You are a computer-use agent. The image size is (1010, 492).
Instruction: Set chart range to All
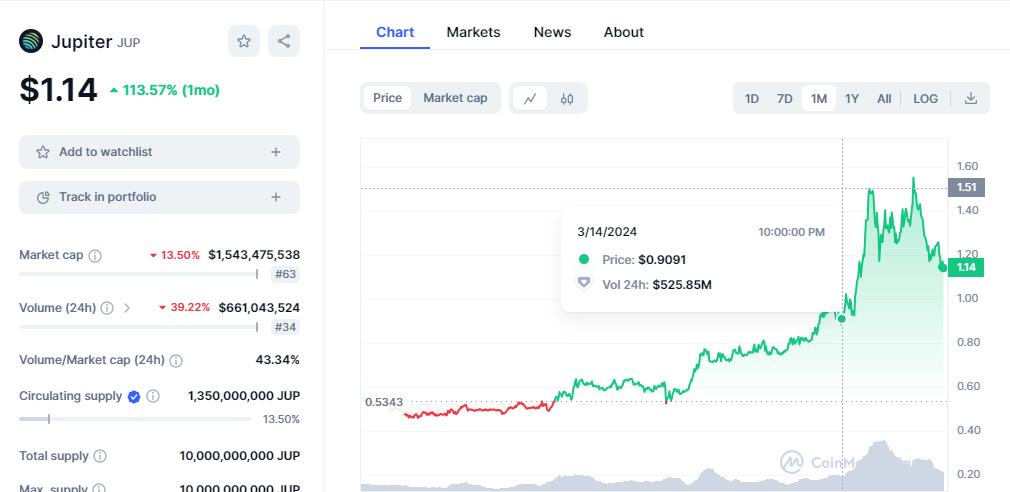[884, 99]
